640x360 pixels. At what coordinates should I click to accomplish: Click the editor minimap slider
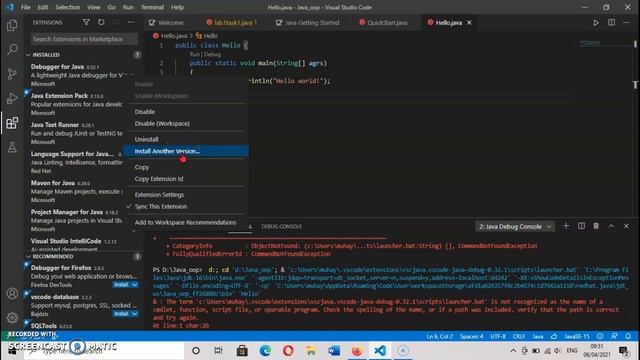[606, 44]
